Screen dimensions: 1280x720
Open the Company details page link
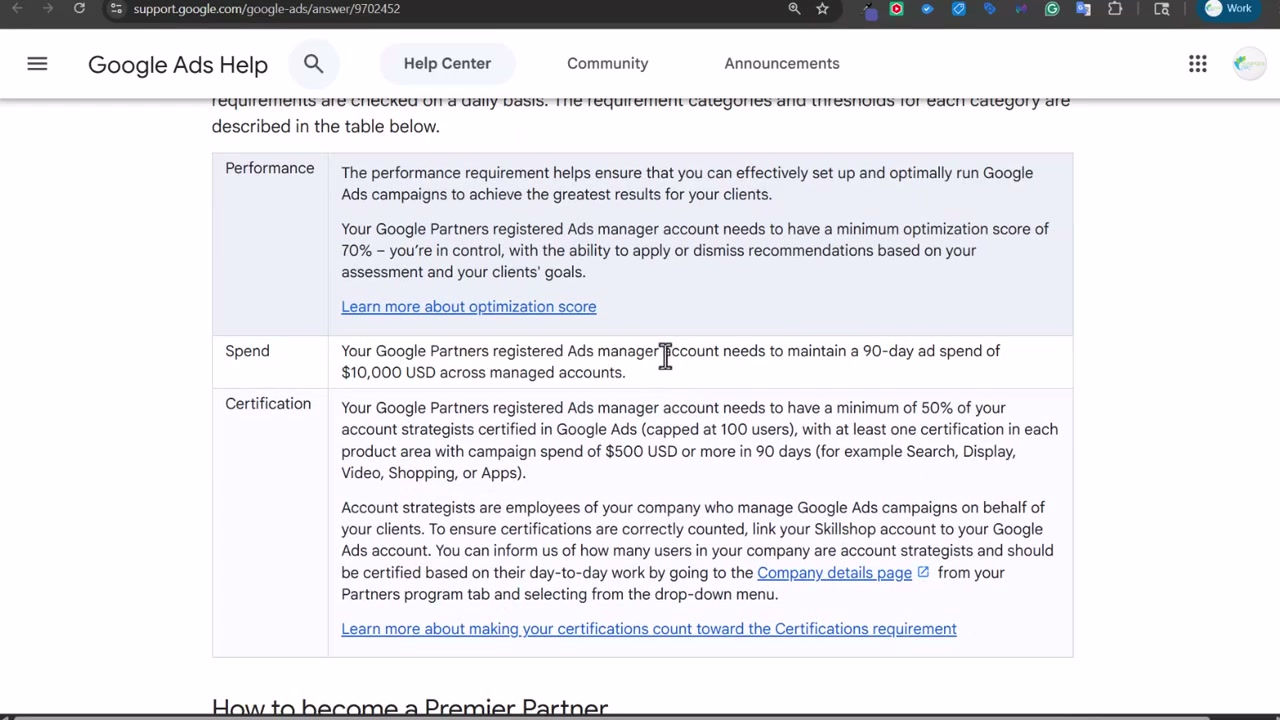[834, 573]
